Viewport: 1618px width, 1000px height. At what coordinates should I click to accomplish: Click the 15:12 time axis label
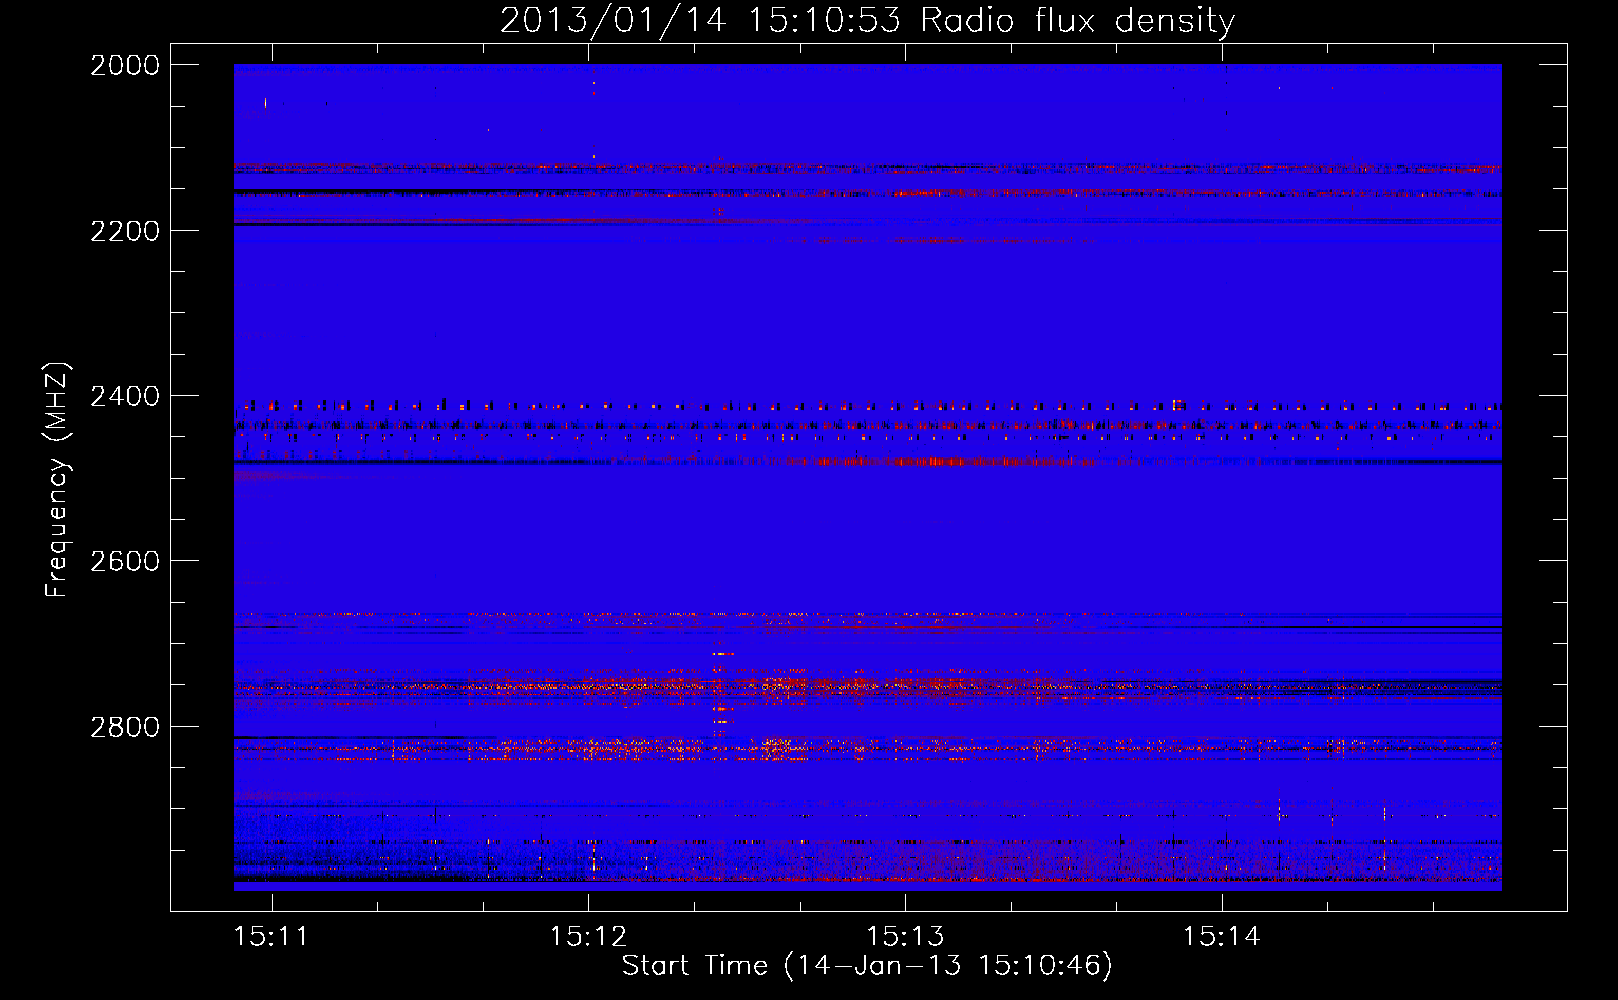pyautogui.click(x=588, y=936)
